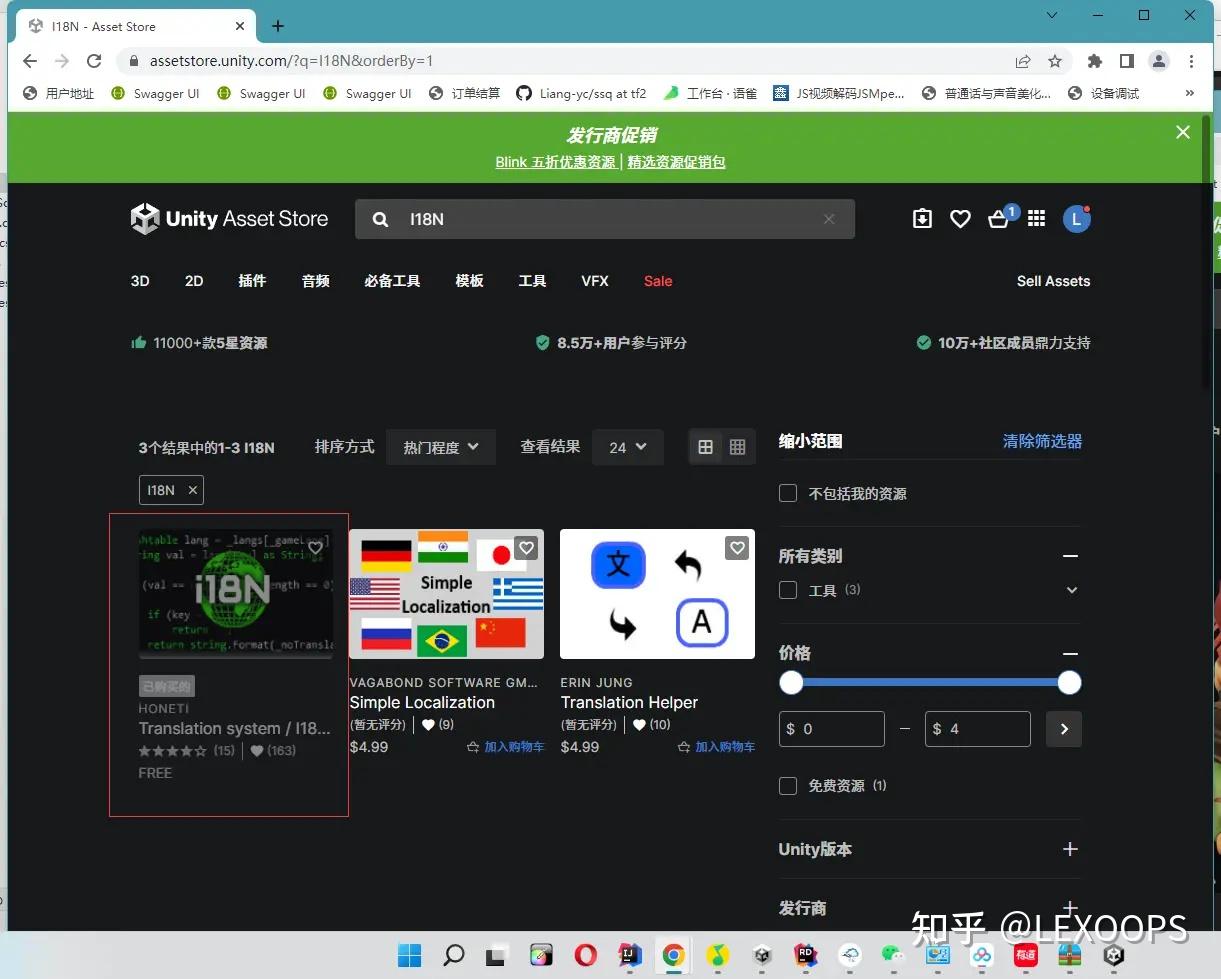Click the price range slider handle
Image resolution: width=1221 pixels, height=979 pixels.
[x=1068, y=682]
